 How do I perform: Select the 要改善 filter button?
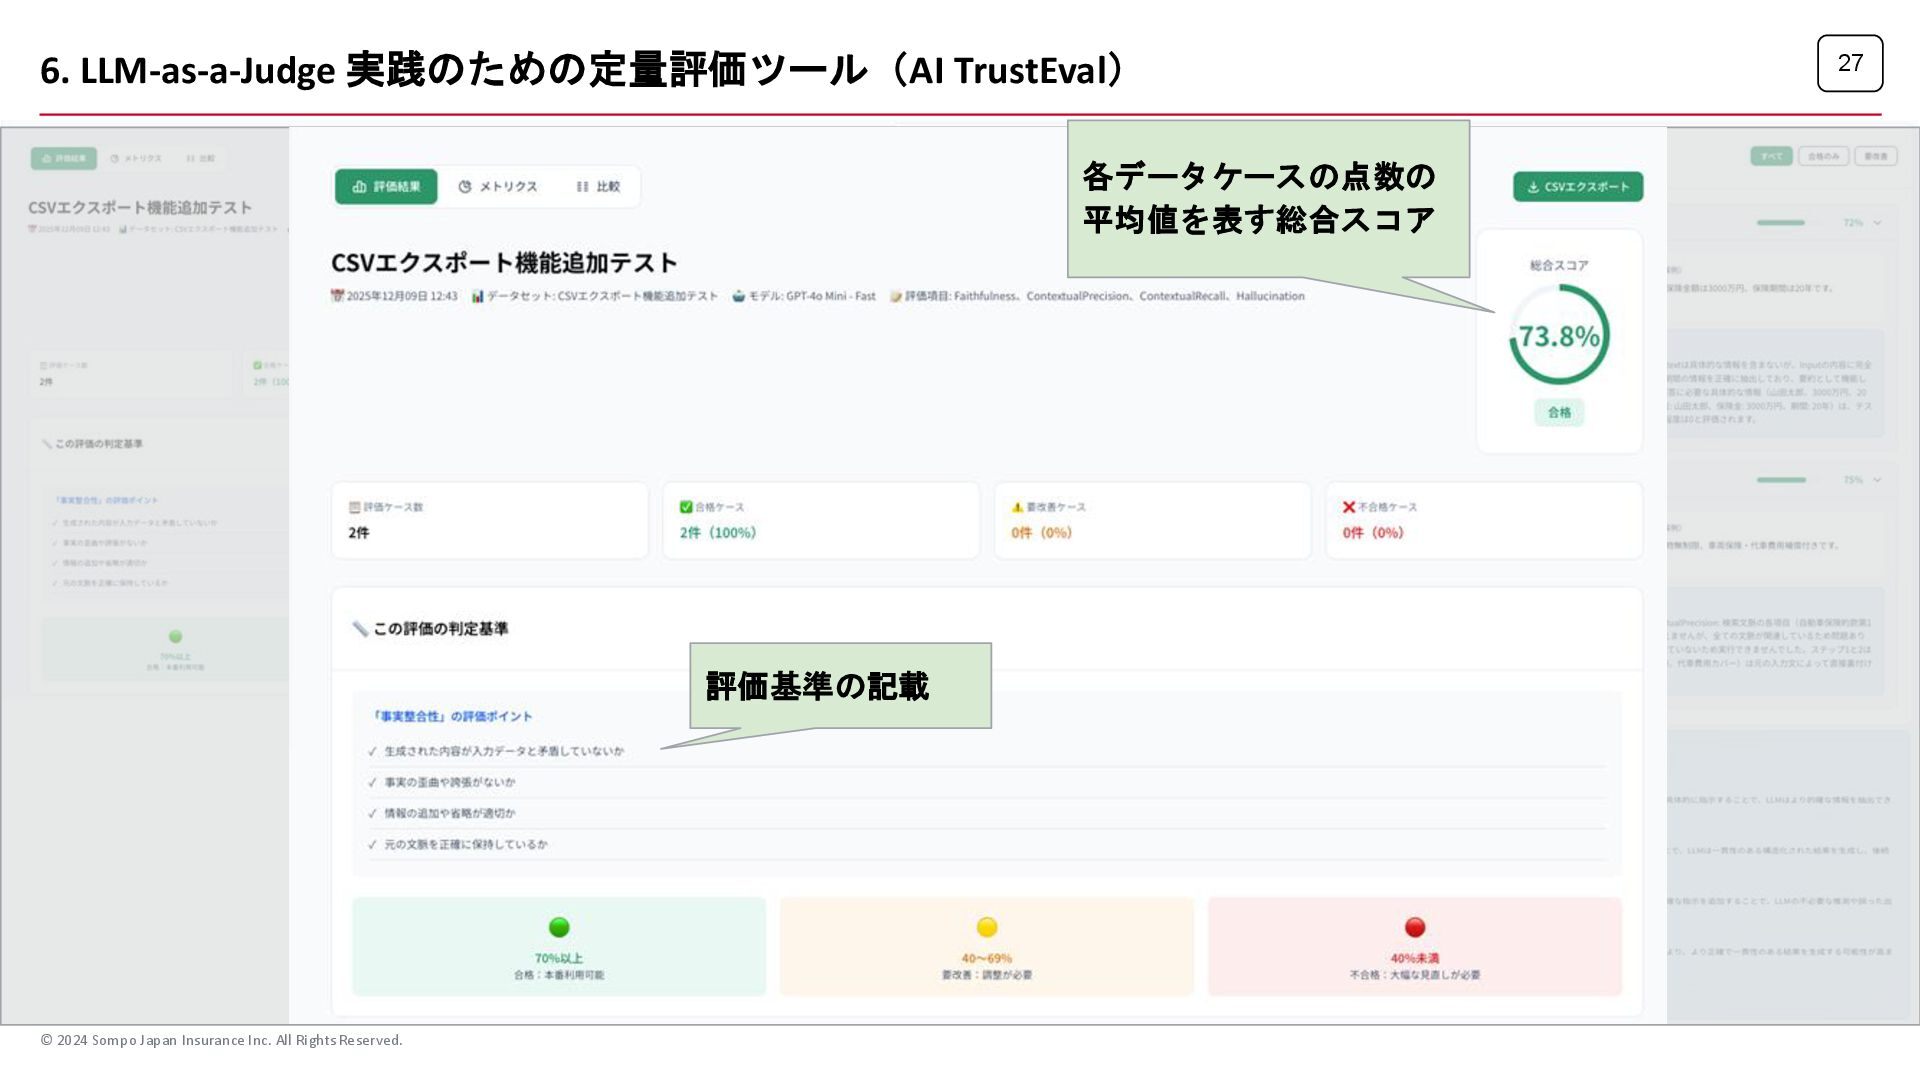(x=1876, y=156)
